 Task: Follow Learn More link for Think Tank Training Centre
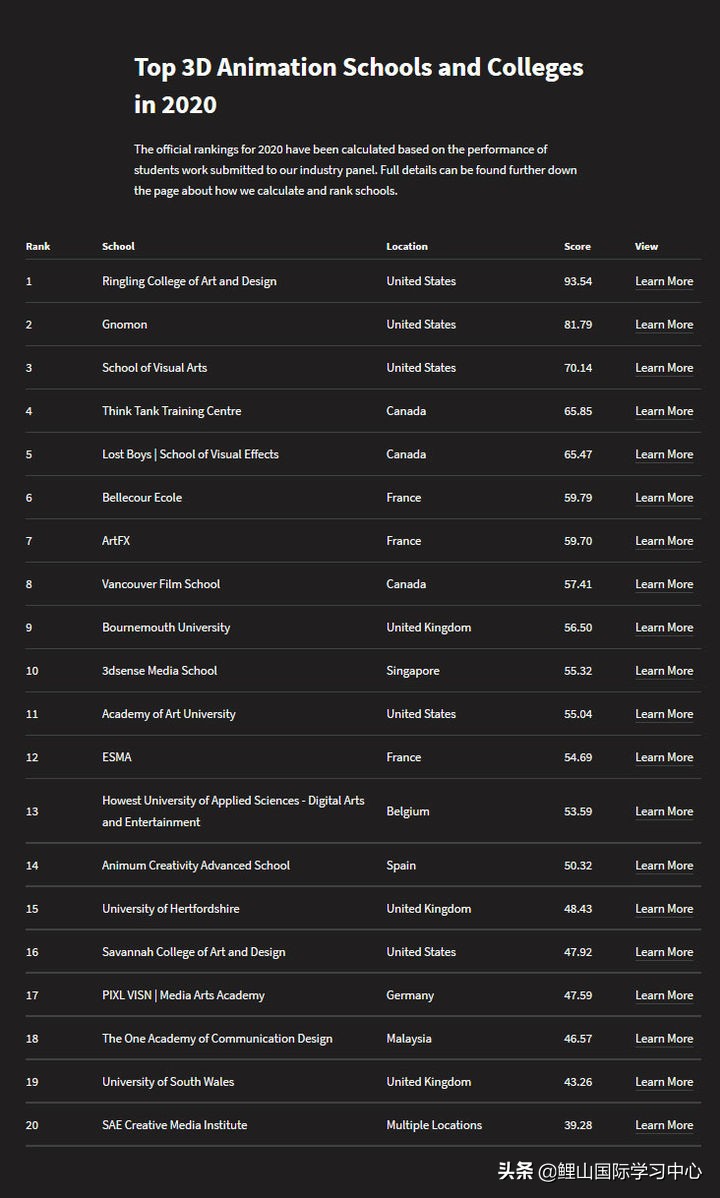tap(664, 411)
